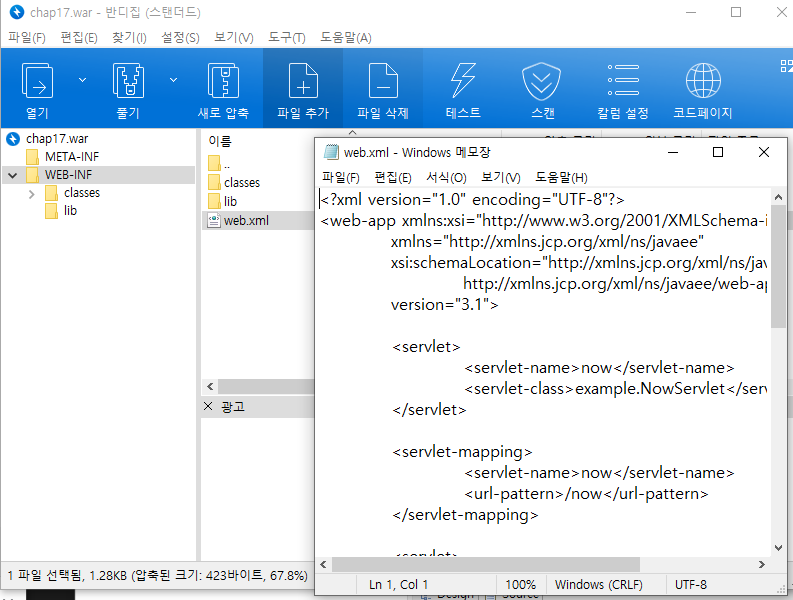Click the Bandizip status bar selection text
The image size is (793, 600).
[x=158, y=576]
